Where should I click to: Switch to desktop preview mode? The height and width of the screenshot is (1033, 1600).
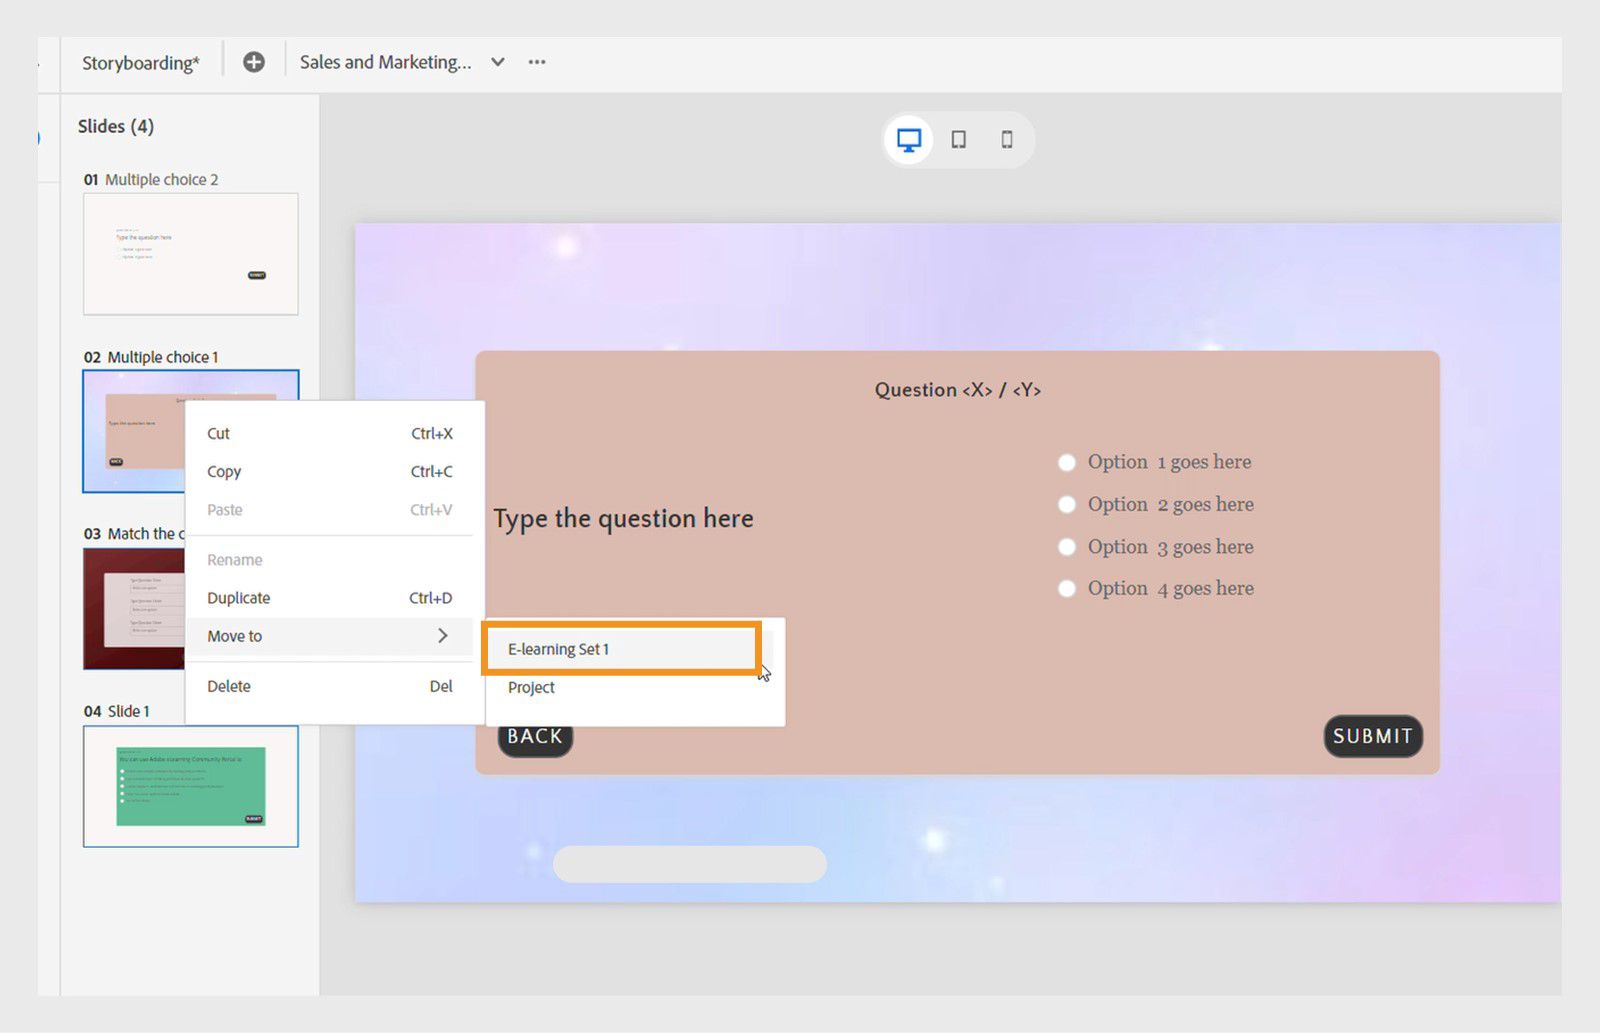(907, 139)
